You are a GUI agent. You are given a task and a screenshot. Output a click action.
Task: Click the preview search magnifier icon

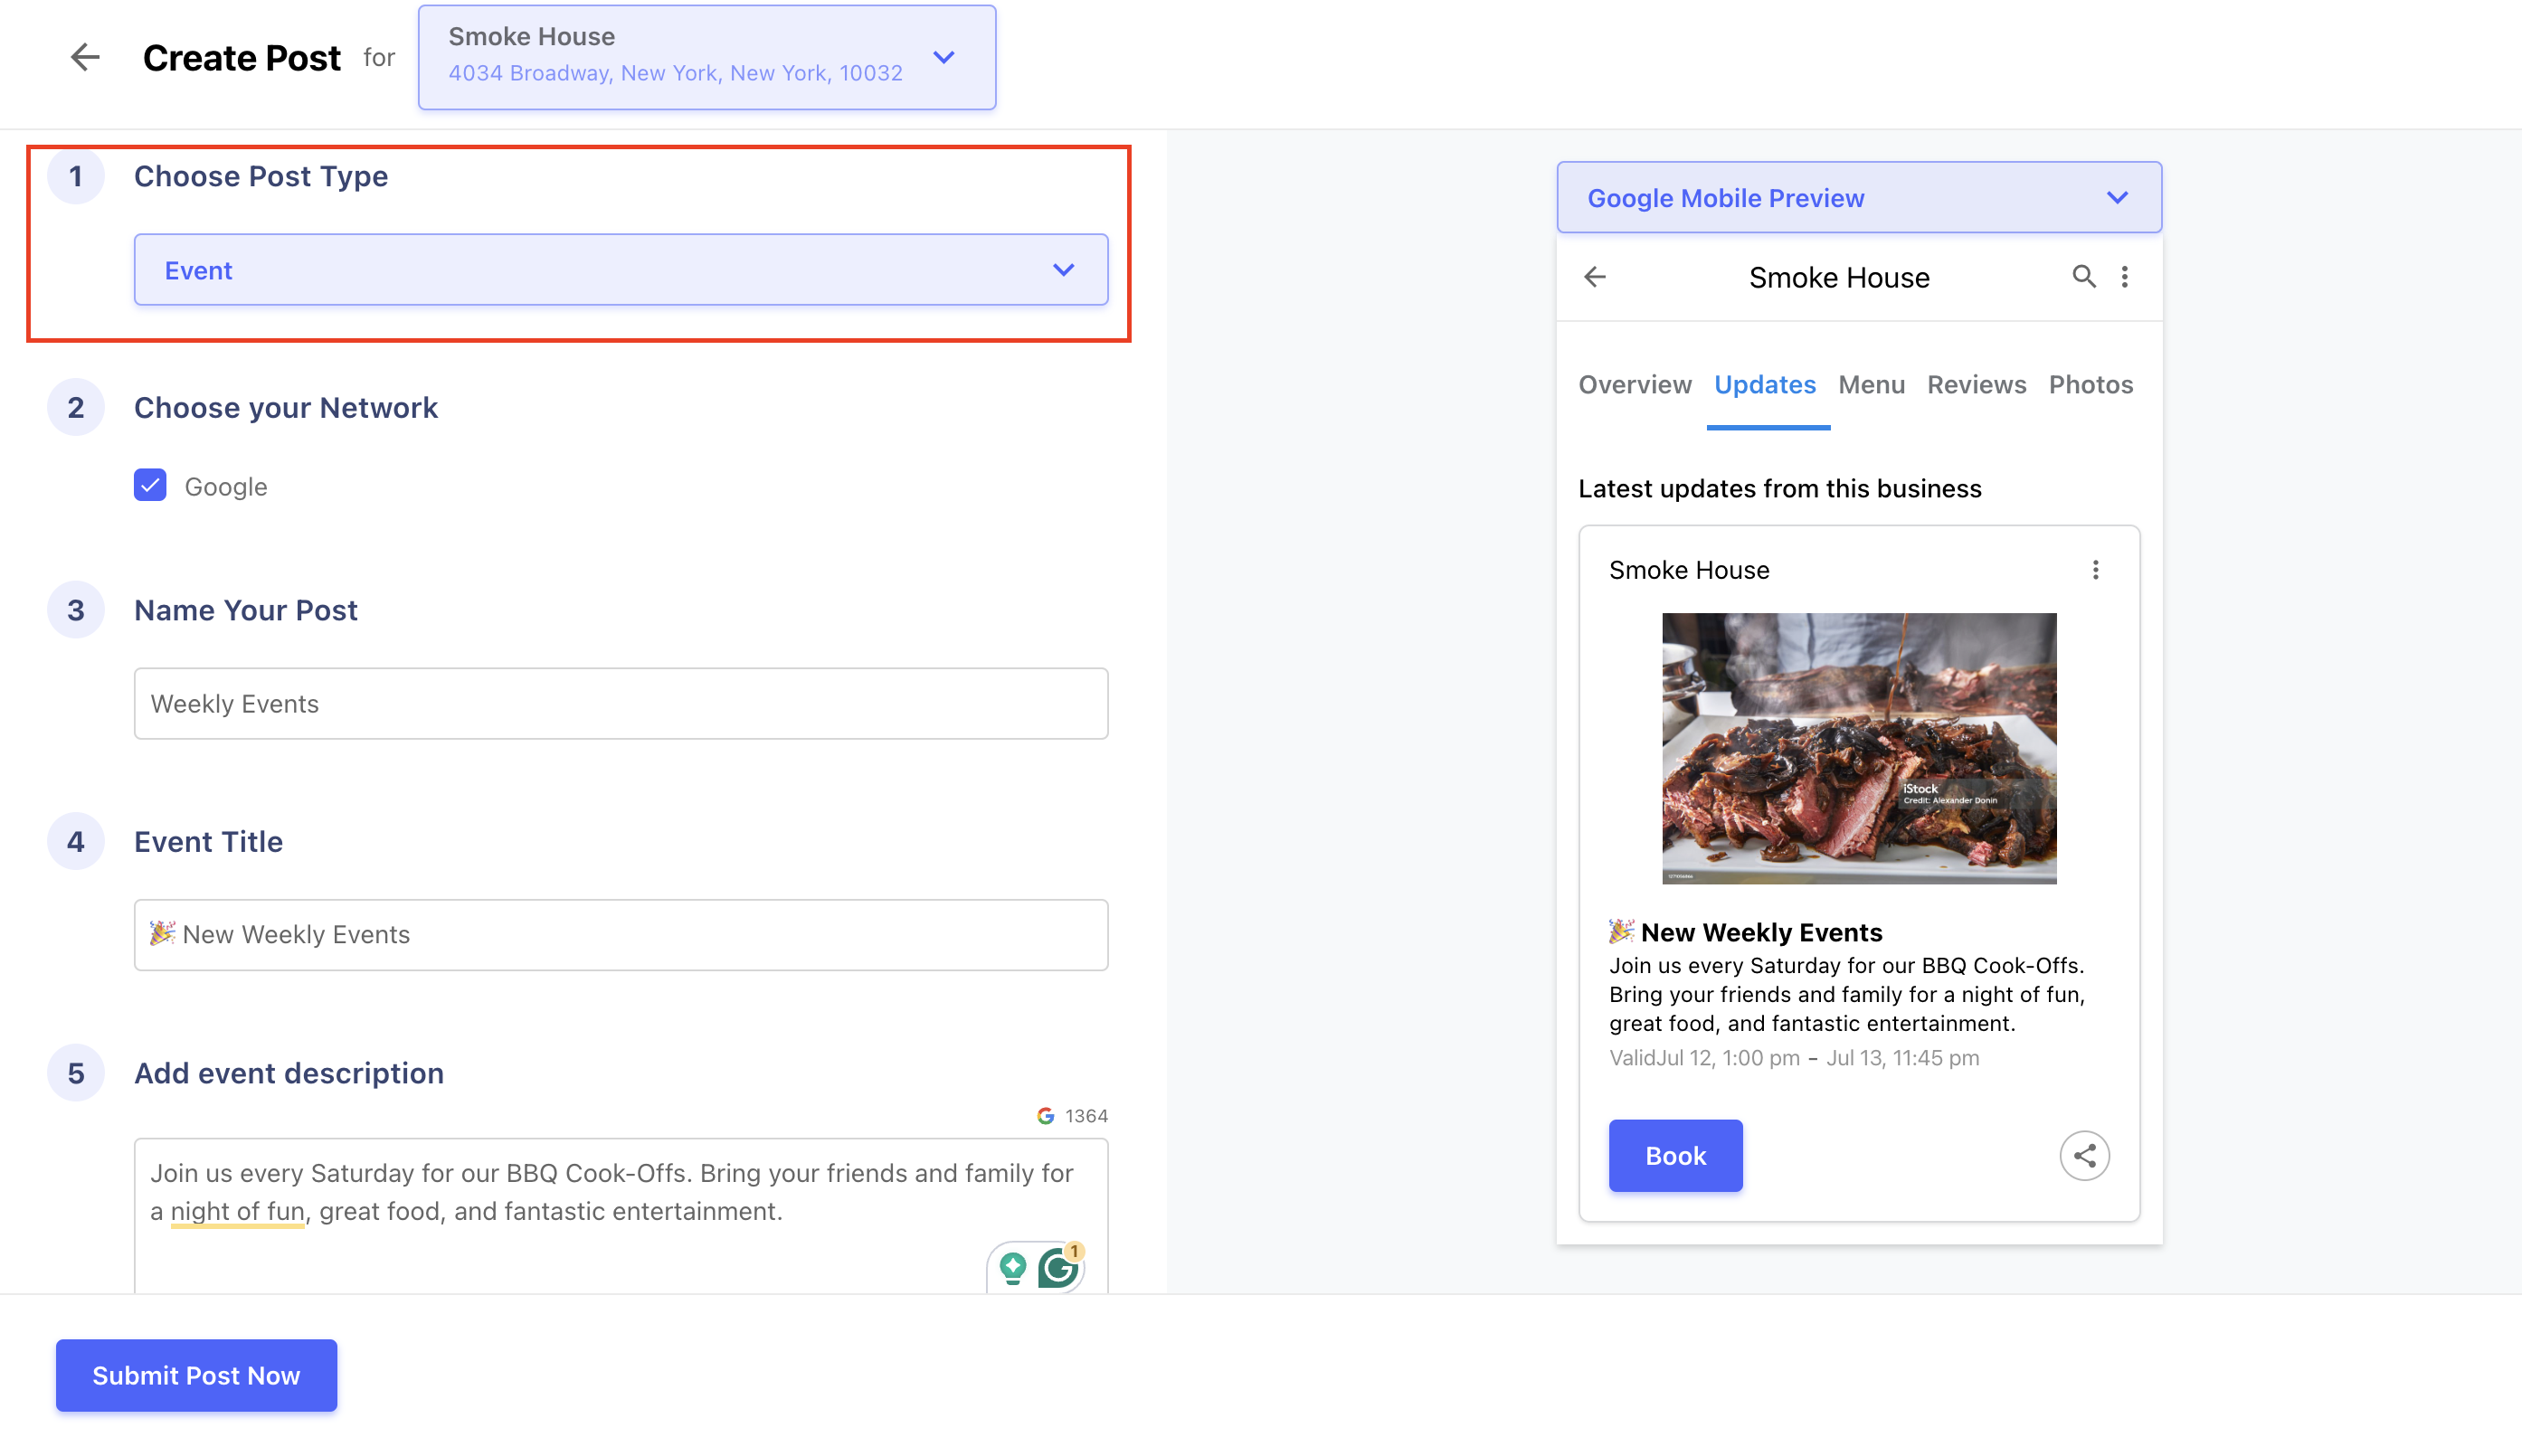tap(2083, 277)
